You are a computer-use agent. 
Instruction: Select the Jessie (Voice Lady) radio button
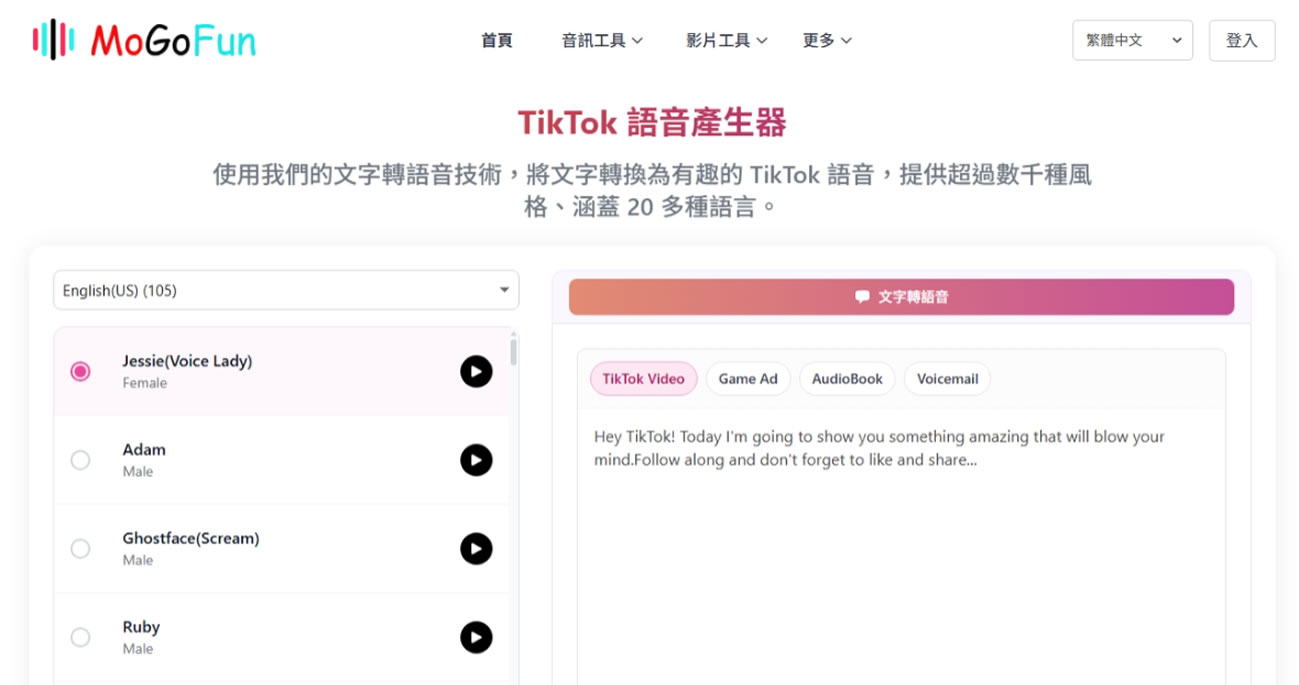click(x=81, y=372)
